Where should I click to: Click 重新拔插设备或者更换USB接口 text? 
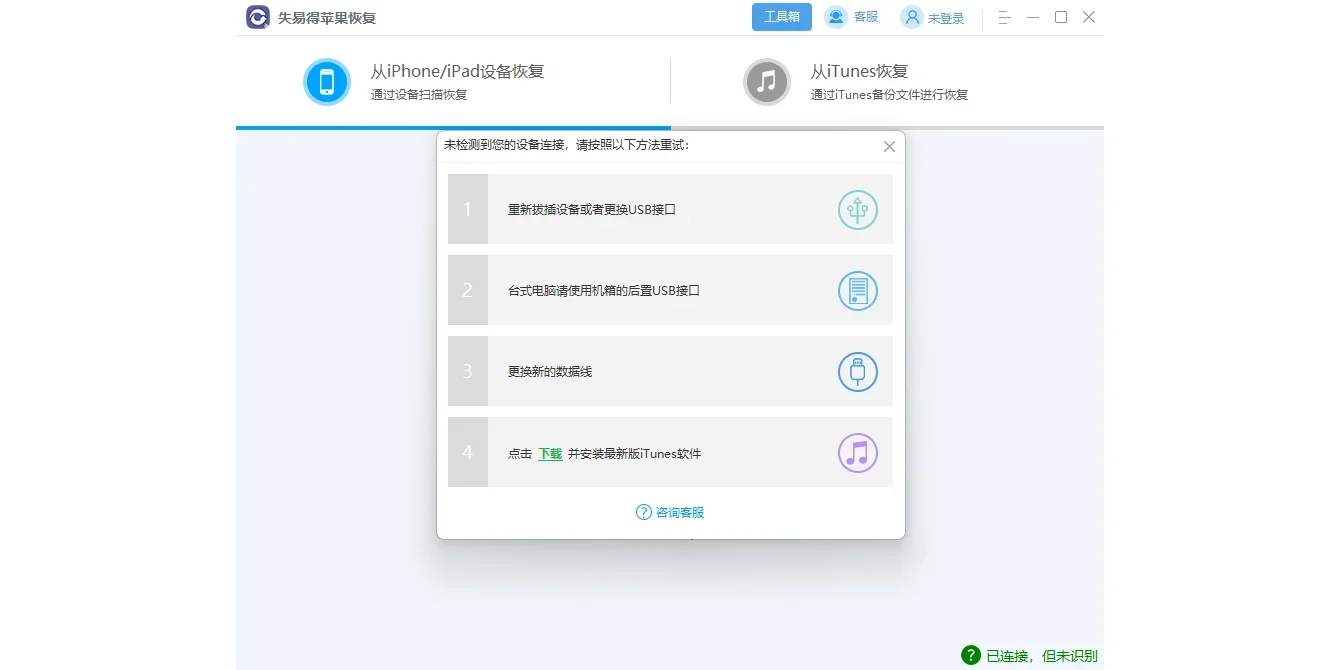coord(592,210)
